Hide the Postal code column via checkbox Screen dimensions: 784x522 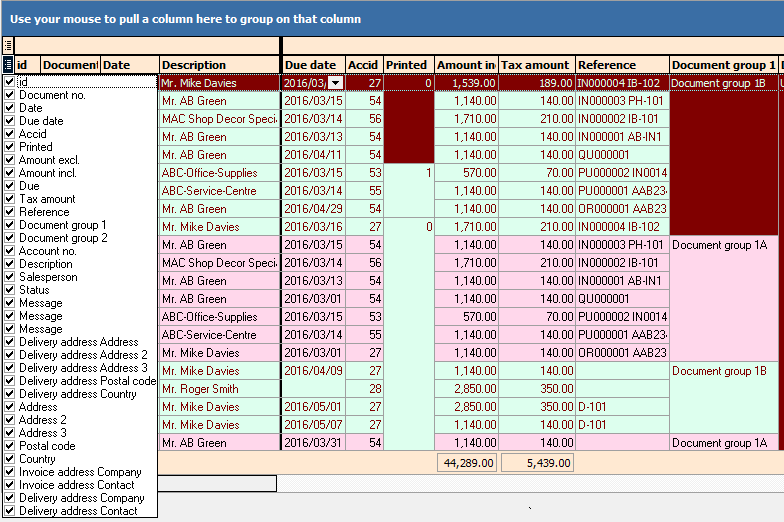coord(9,446)
